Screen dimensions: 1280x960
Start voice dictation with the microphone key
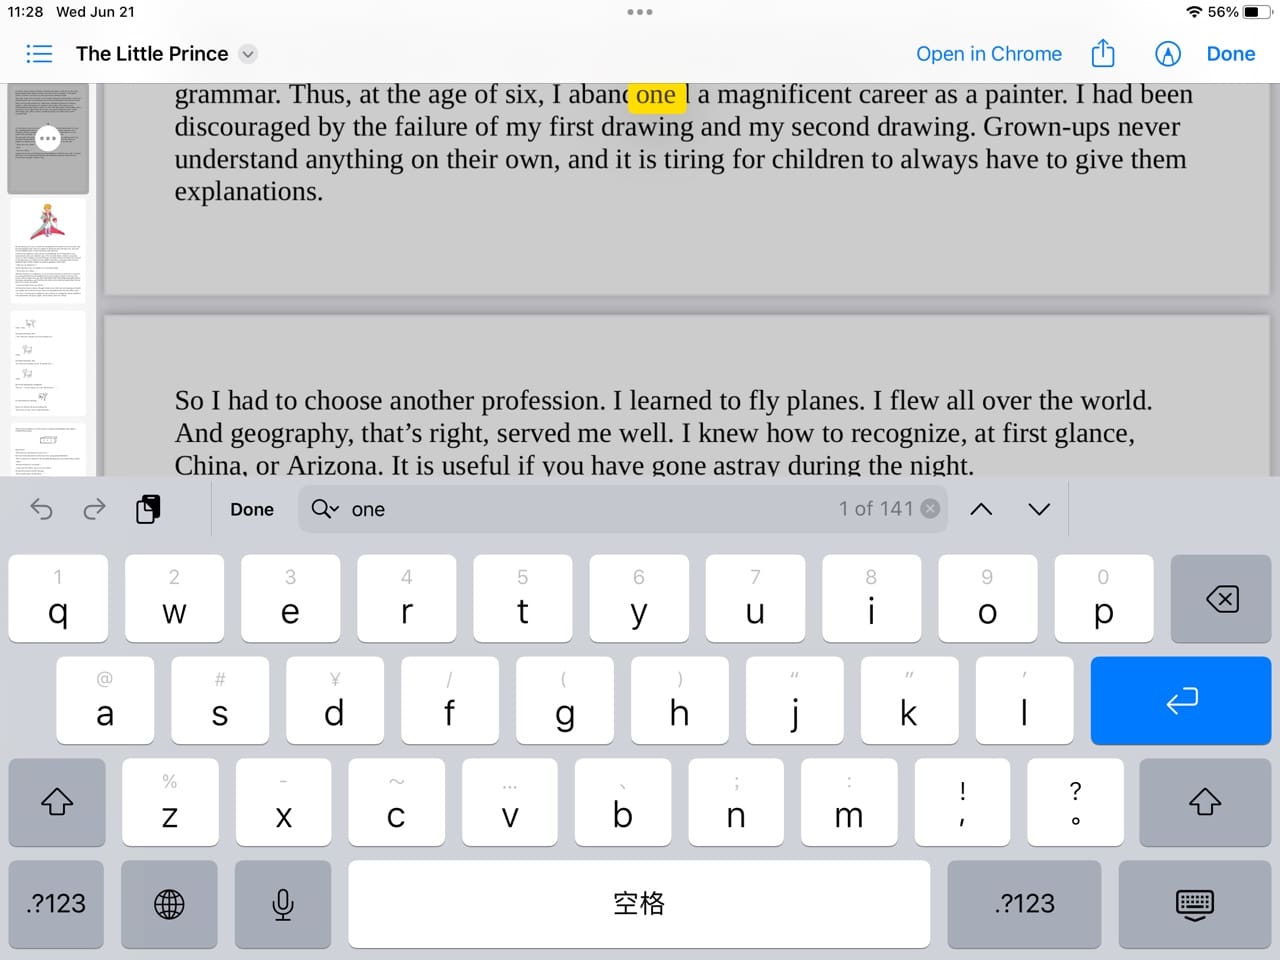pos(283,904)
